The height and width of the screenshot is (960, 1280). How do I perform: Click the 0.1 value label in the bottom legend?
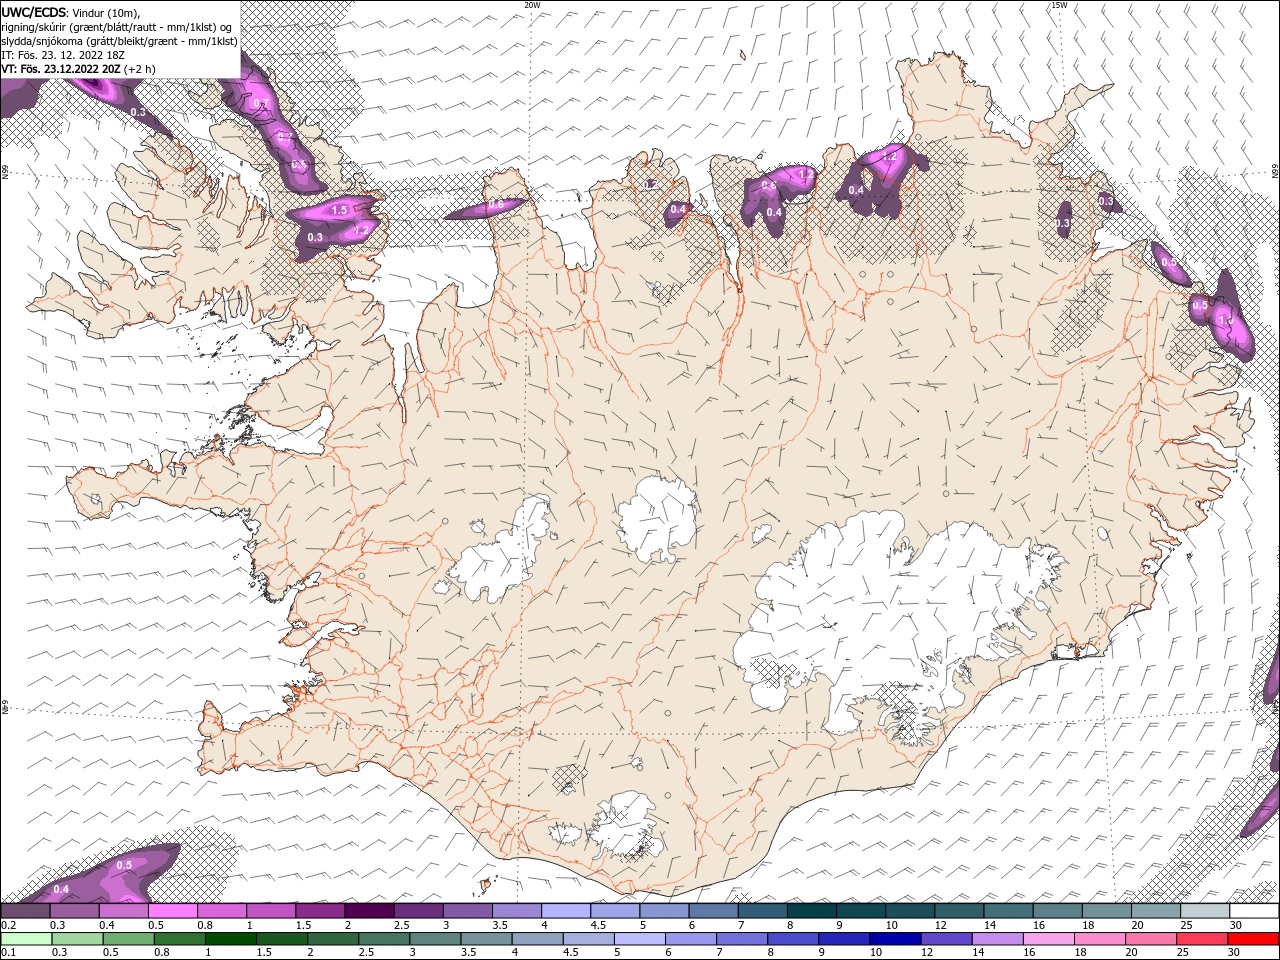click(7, 952)
